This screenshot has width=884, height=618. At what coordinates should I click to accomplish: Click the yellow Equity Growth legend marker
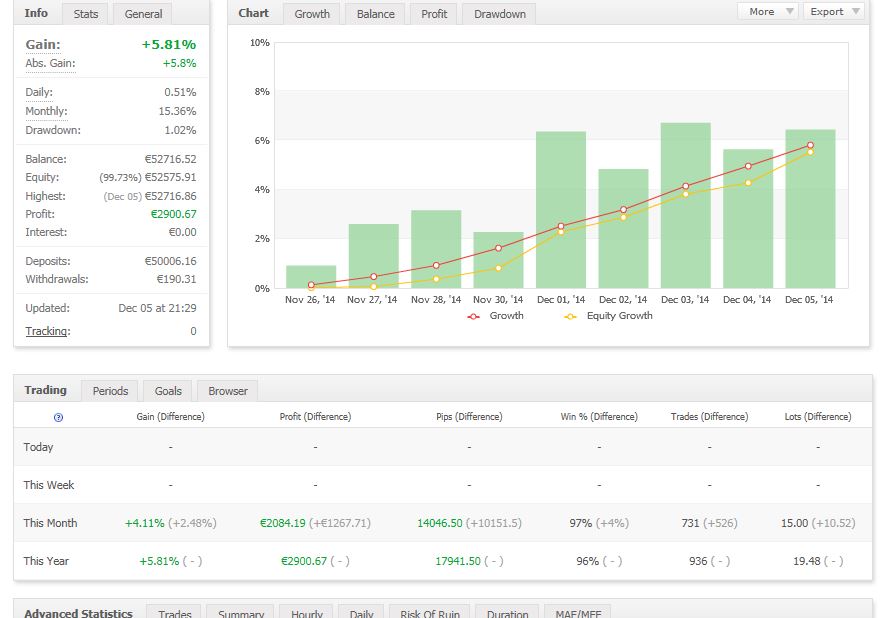point(570,316)
